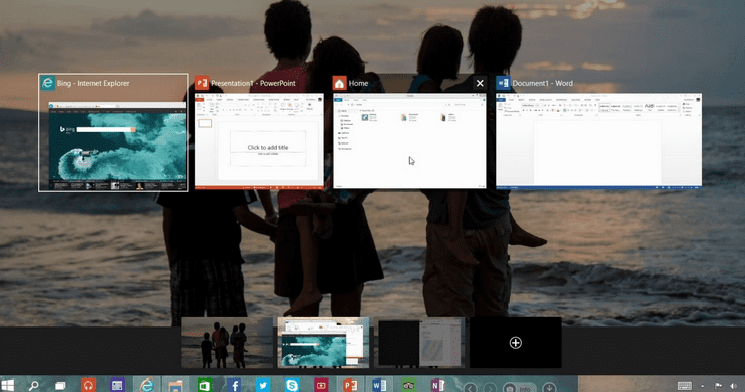The width and height of the screenshot is (745, 392).
Task: Select the Document1 - Word window thumbnail
Action: click(x=599, y=141)
